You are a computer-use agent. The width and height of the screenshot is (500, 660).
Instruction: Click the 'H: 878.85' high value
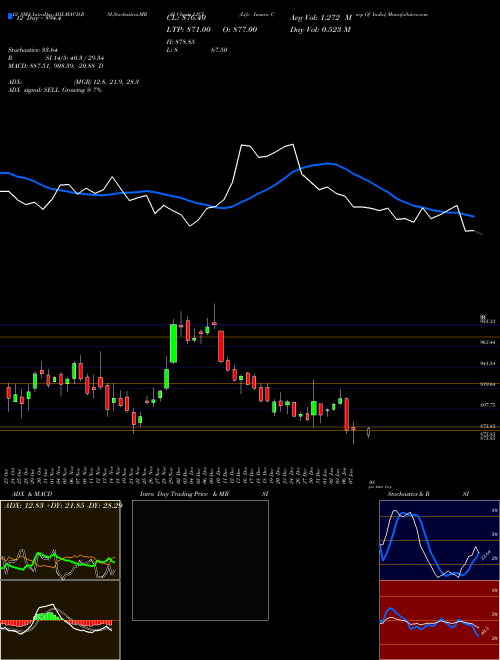(x=183, y=42)
